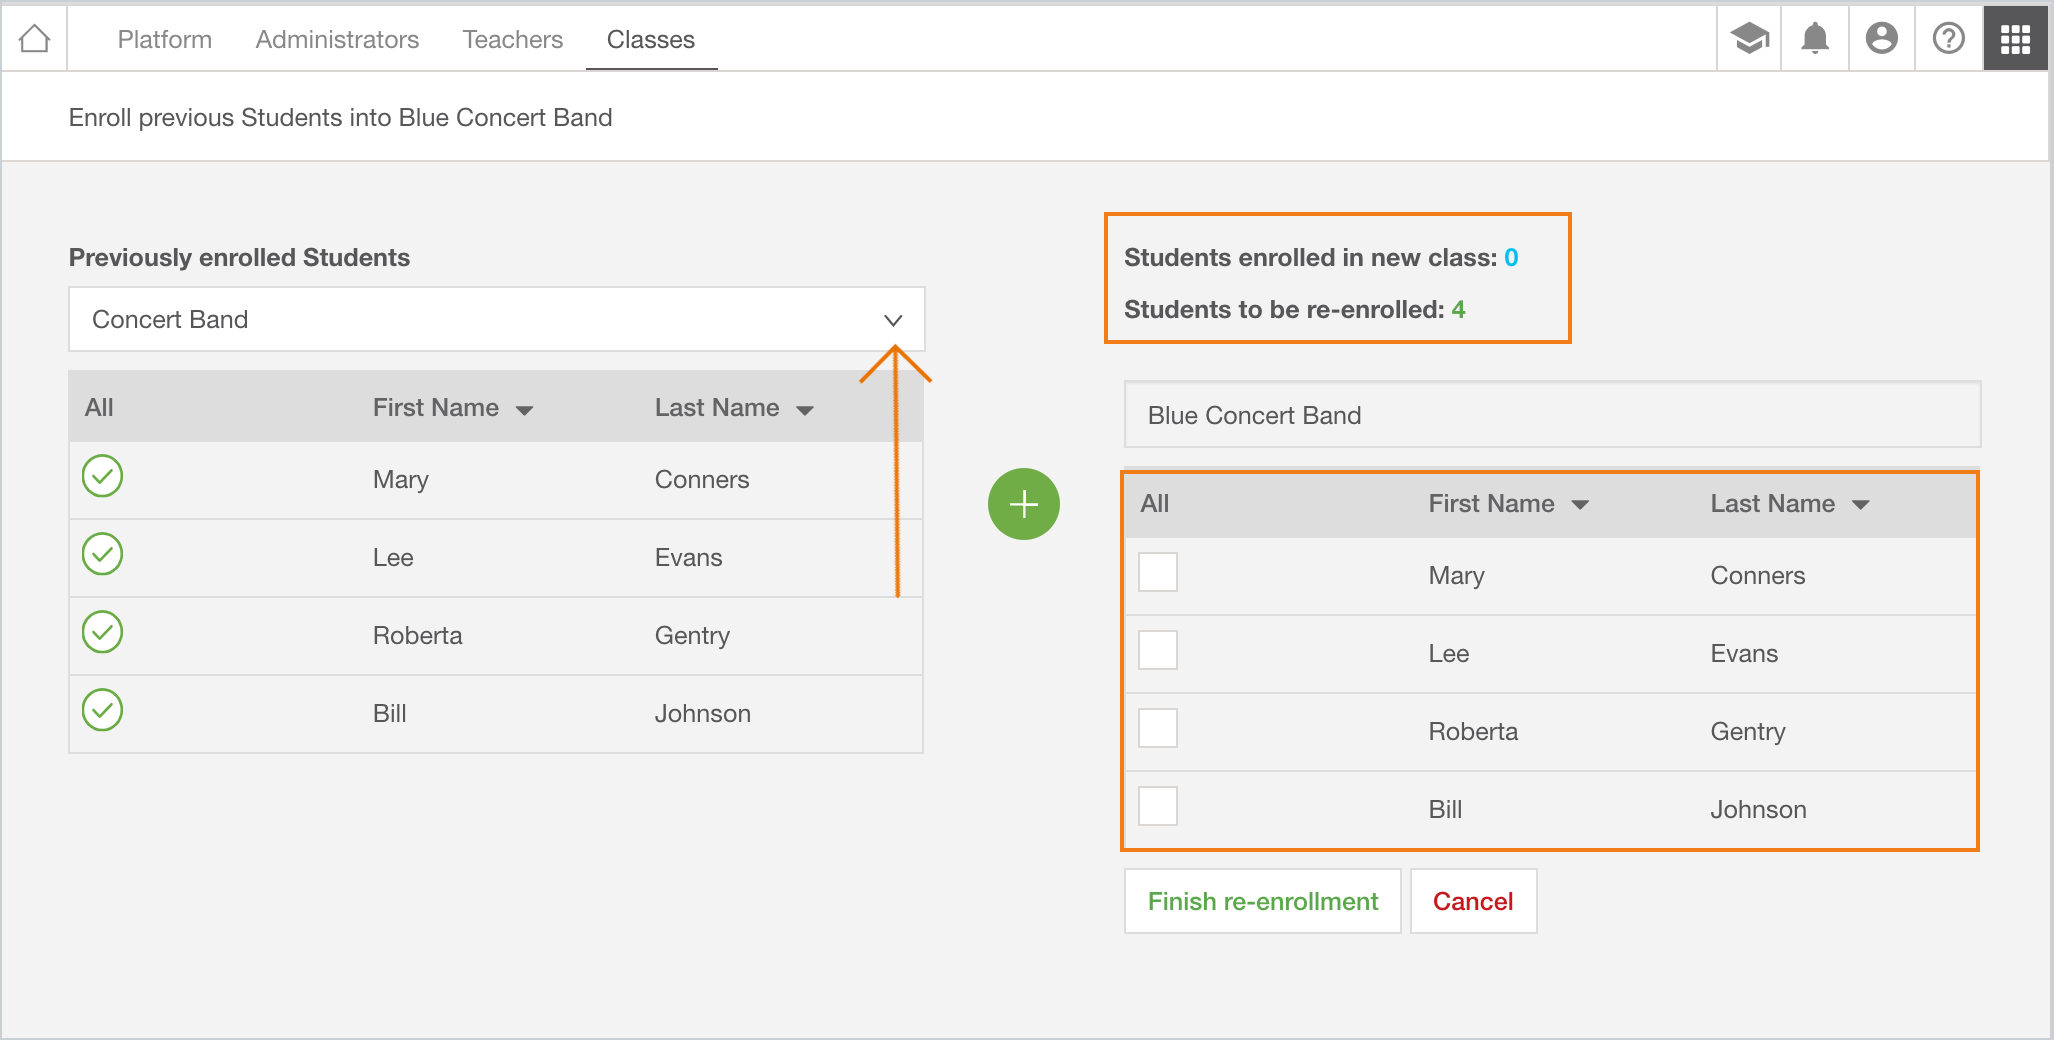Sort Blue Concert Band list by Last Name
Image resolution: width=2054 pixels, height=1040 pixels.
coord(1790,504)
